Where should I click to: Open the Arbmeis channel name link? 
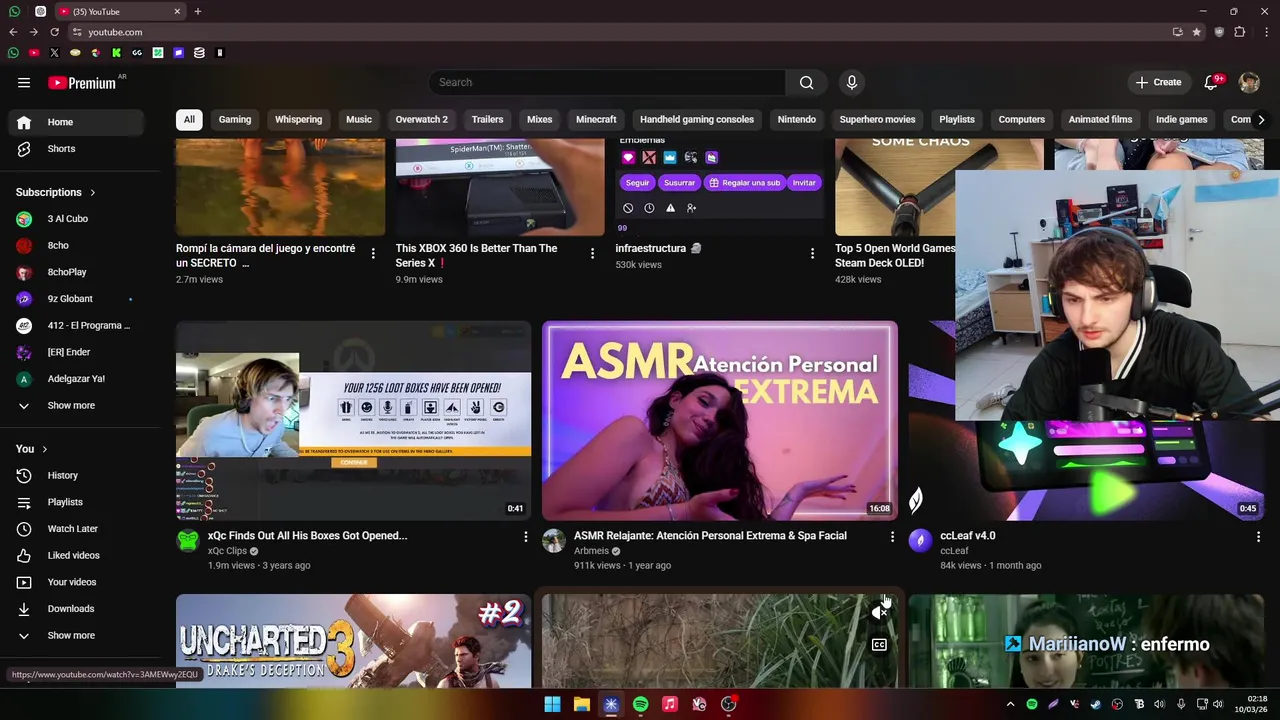(591, 551)
